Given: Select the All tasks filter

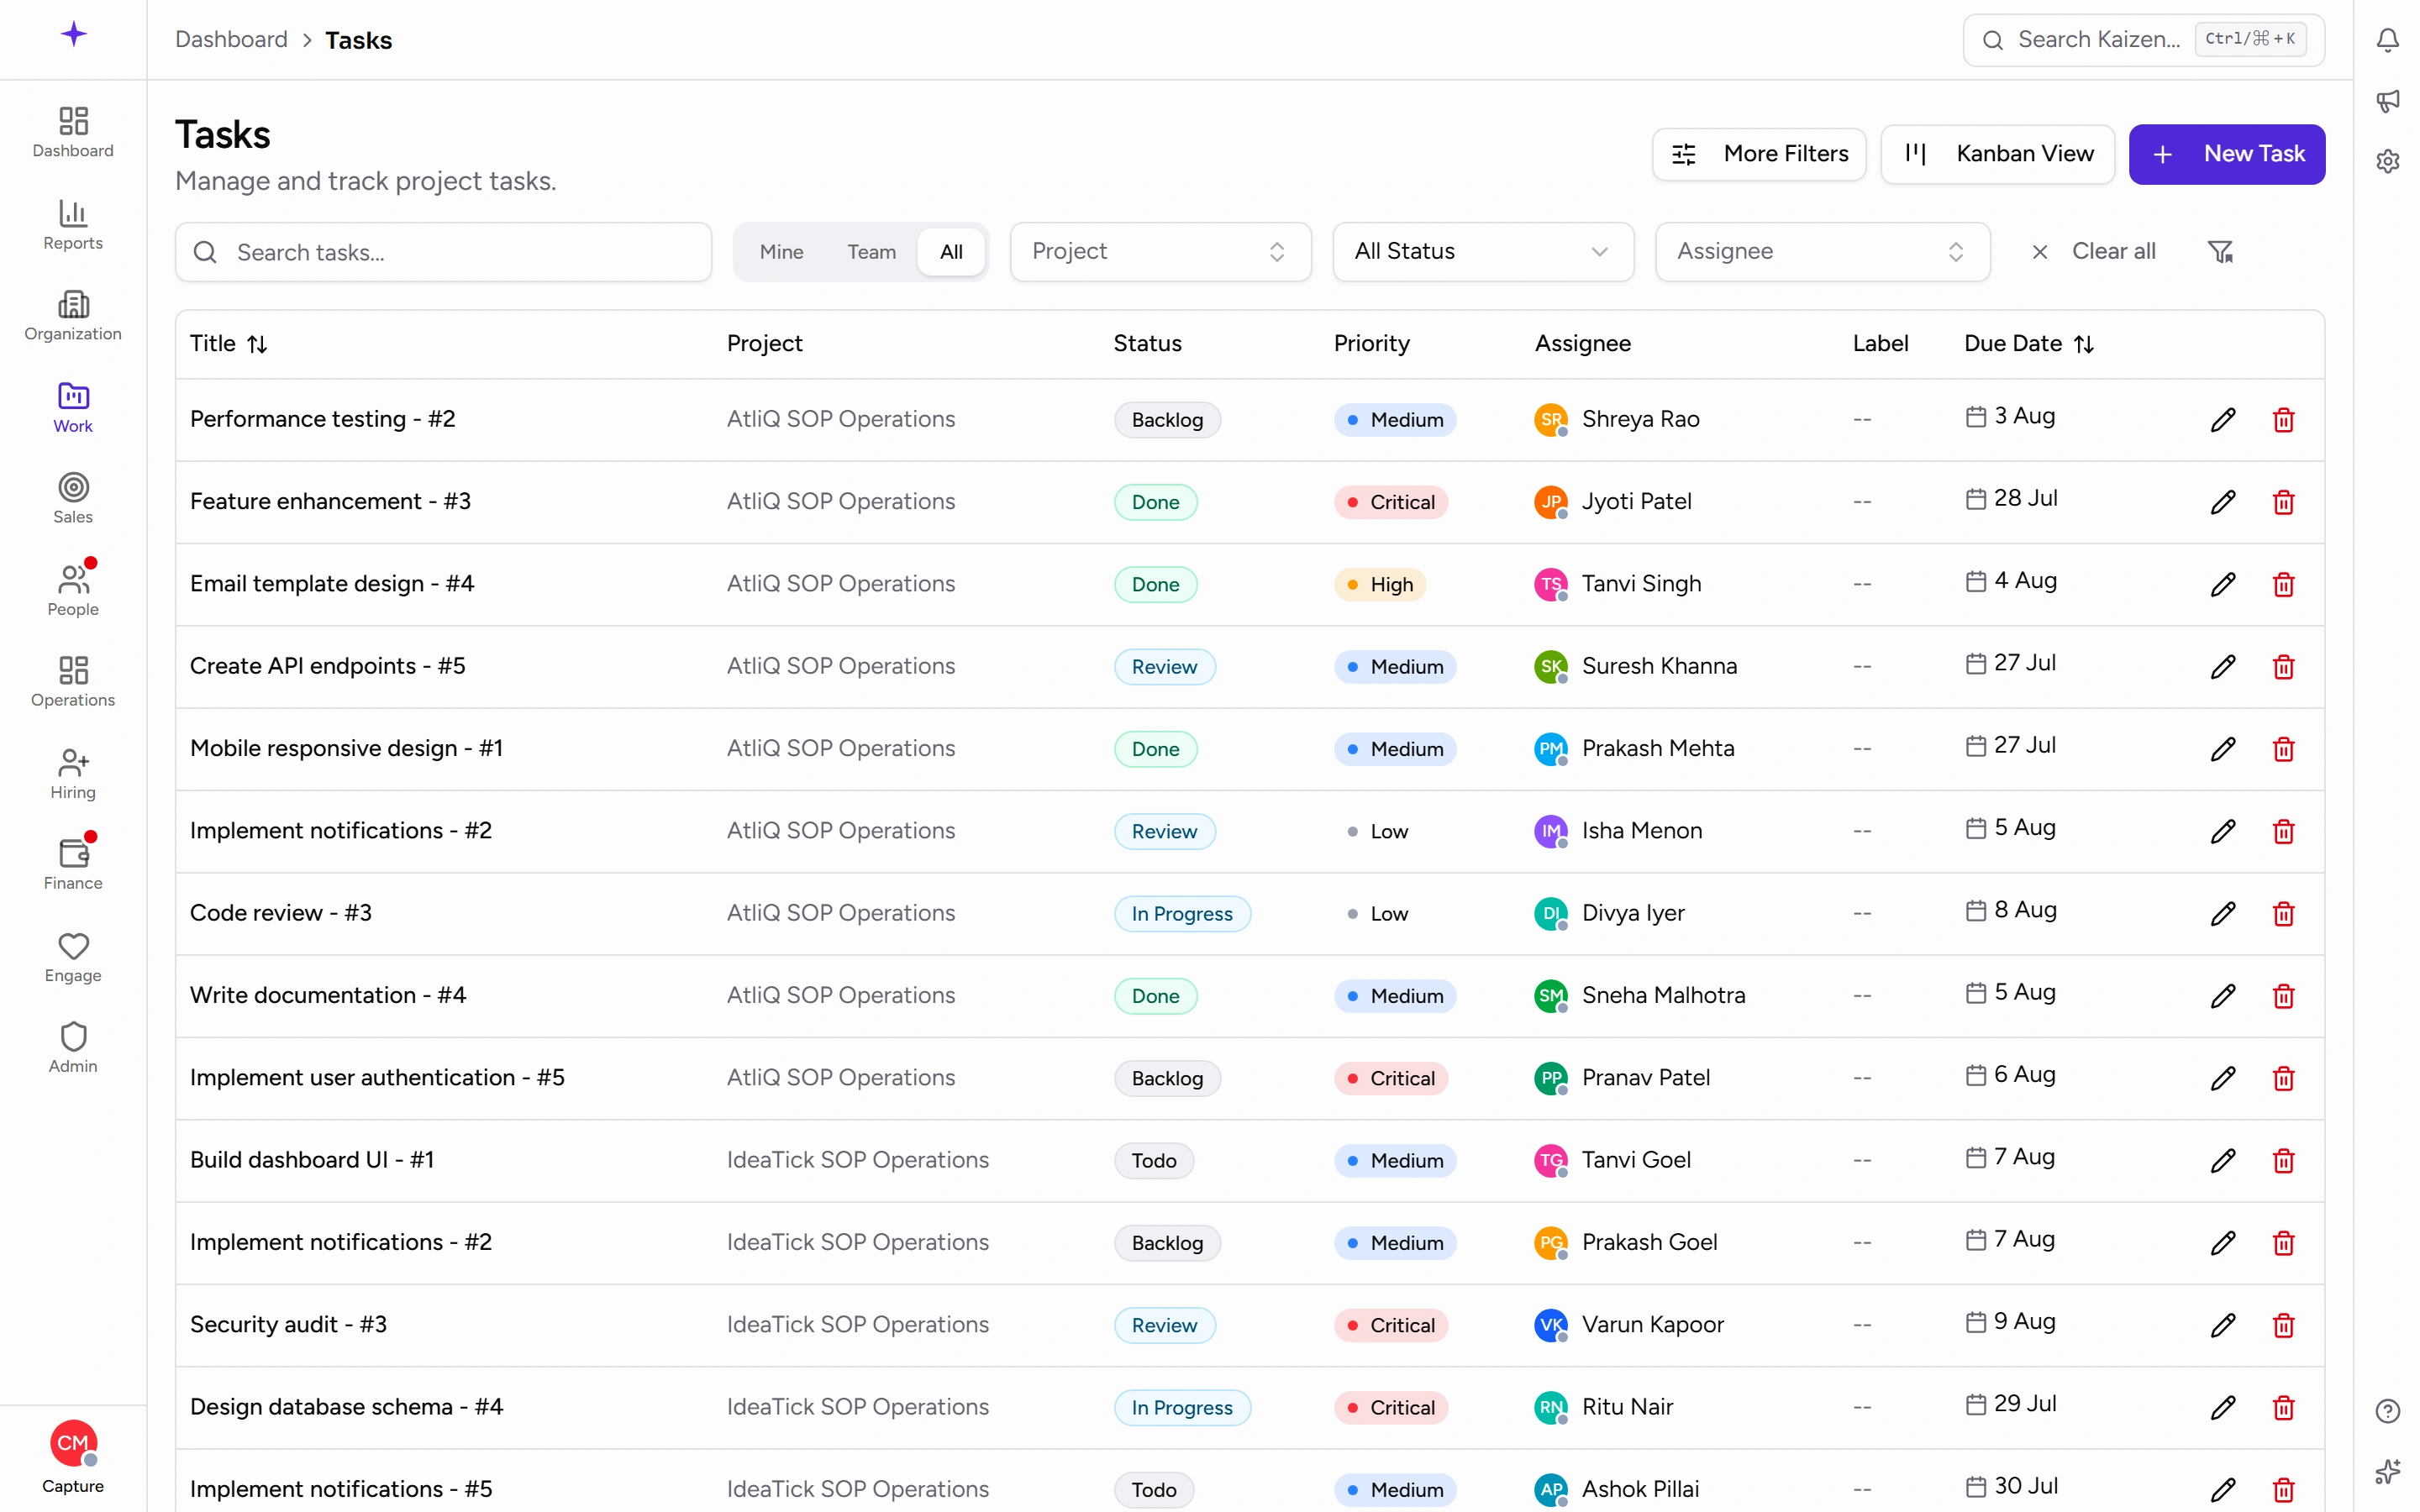Looking at the screenshot, I should coord(951,252).
